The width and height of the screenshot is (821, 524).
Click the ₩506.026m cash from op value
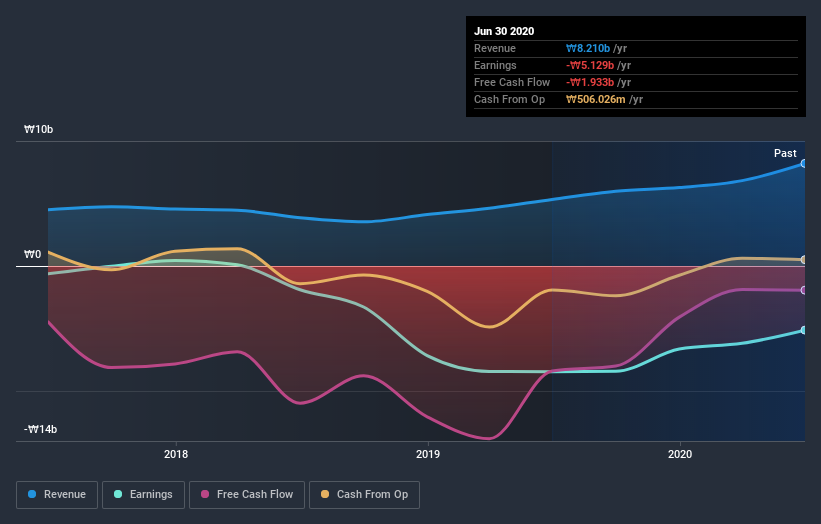[595, 99]
